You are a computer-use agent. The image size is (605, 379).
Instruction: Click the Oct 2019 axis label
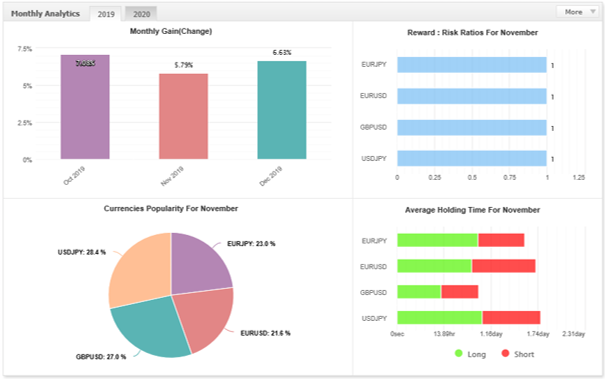point(74,176)
